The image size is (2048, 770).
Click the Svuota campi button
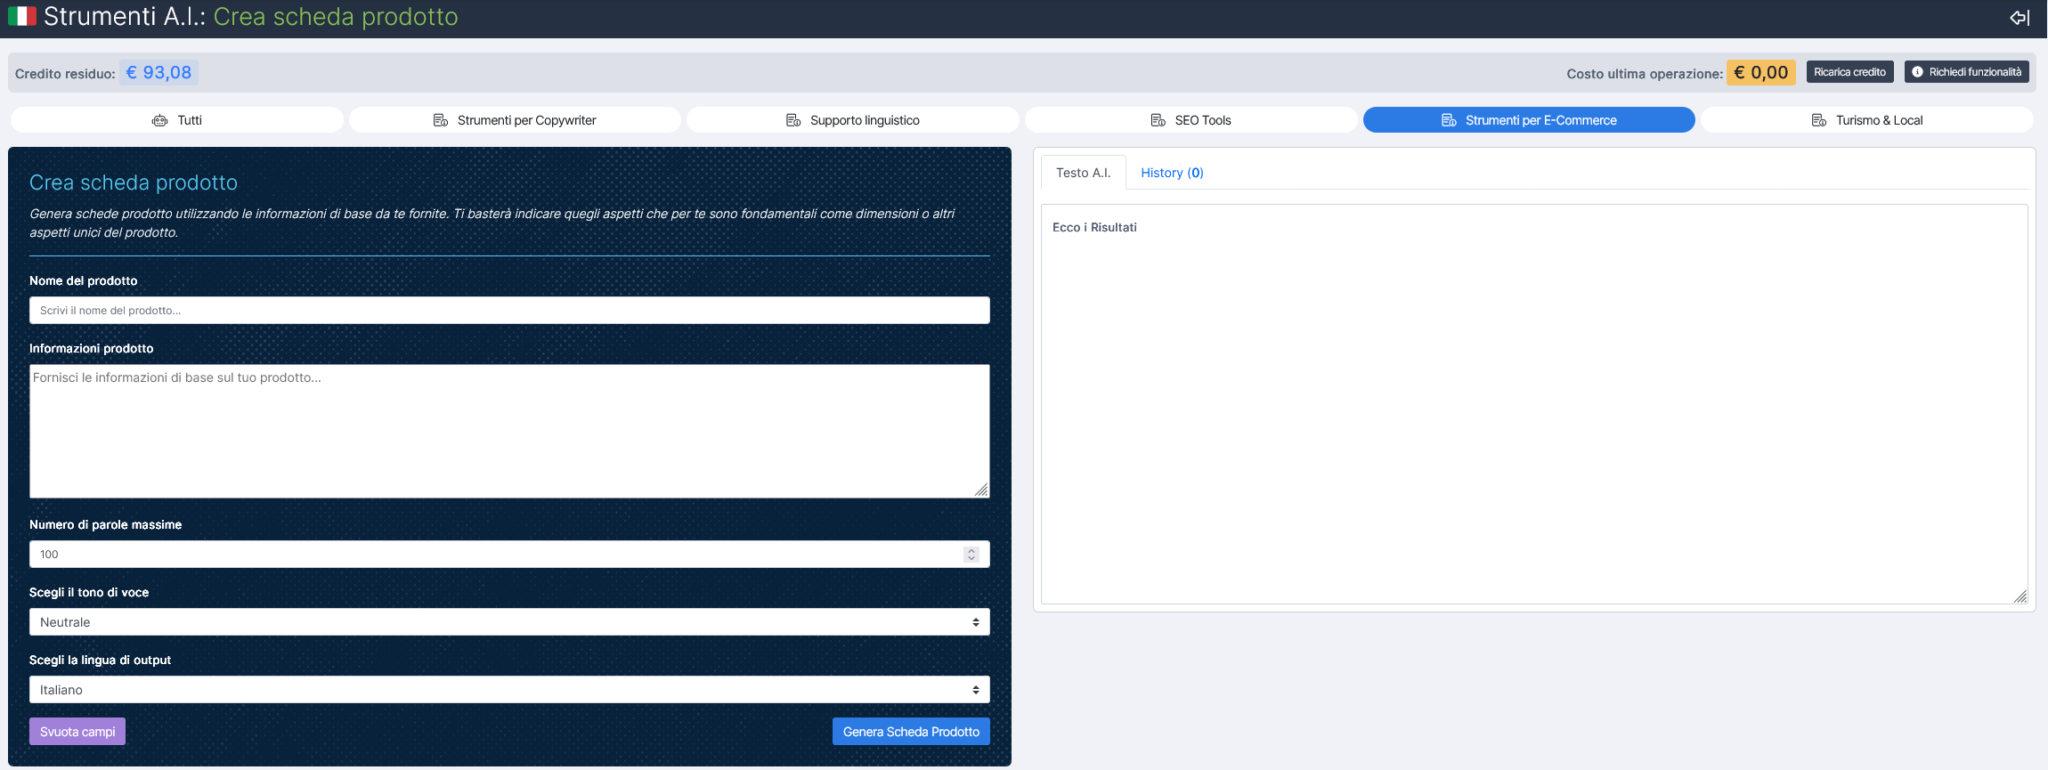(x=77, y=731)
